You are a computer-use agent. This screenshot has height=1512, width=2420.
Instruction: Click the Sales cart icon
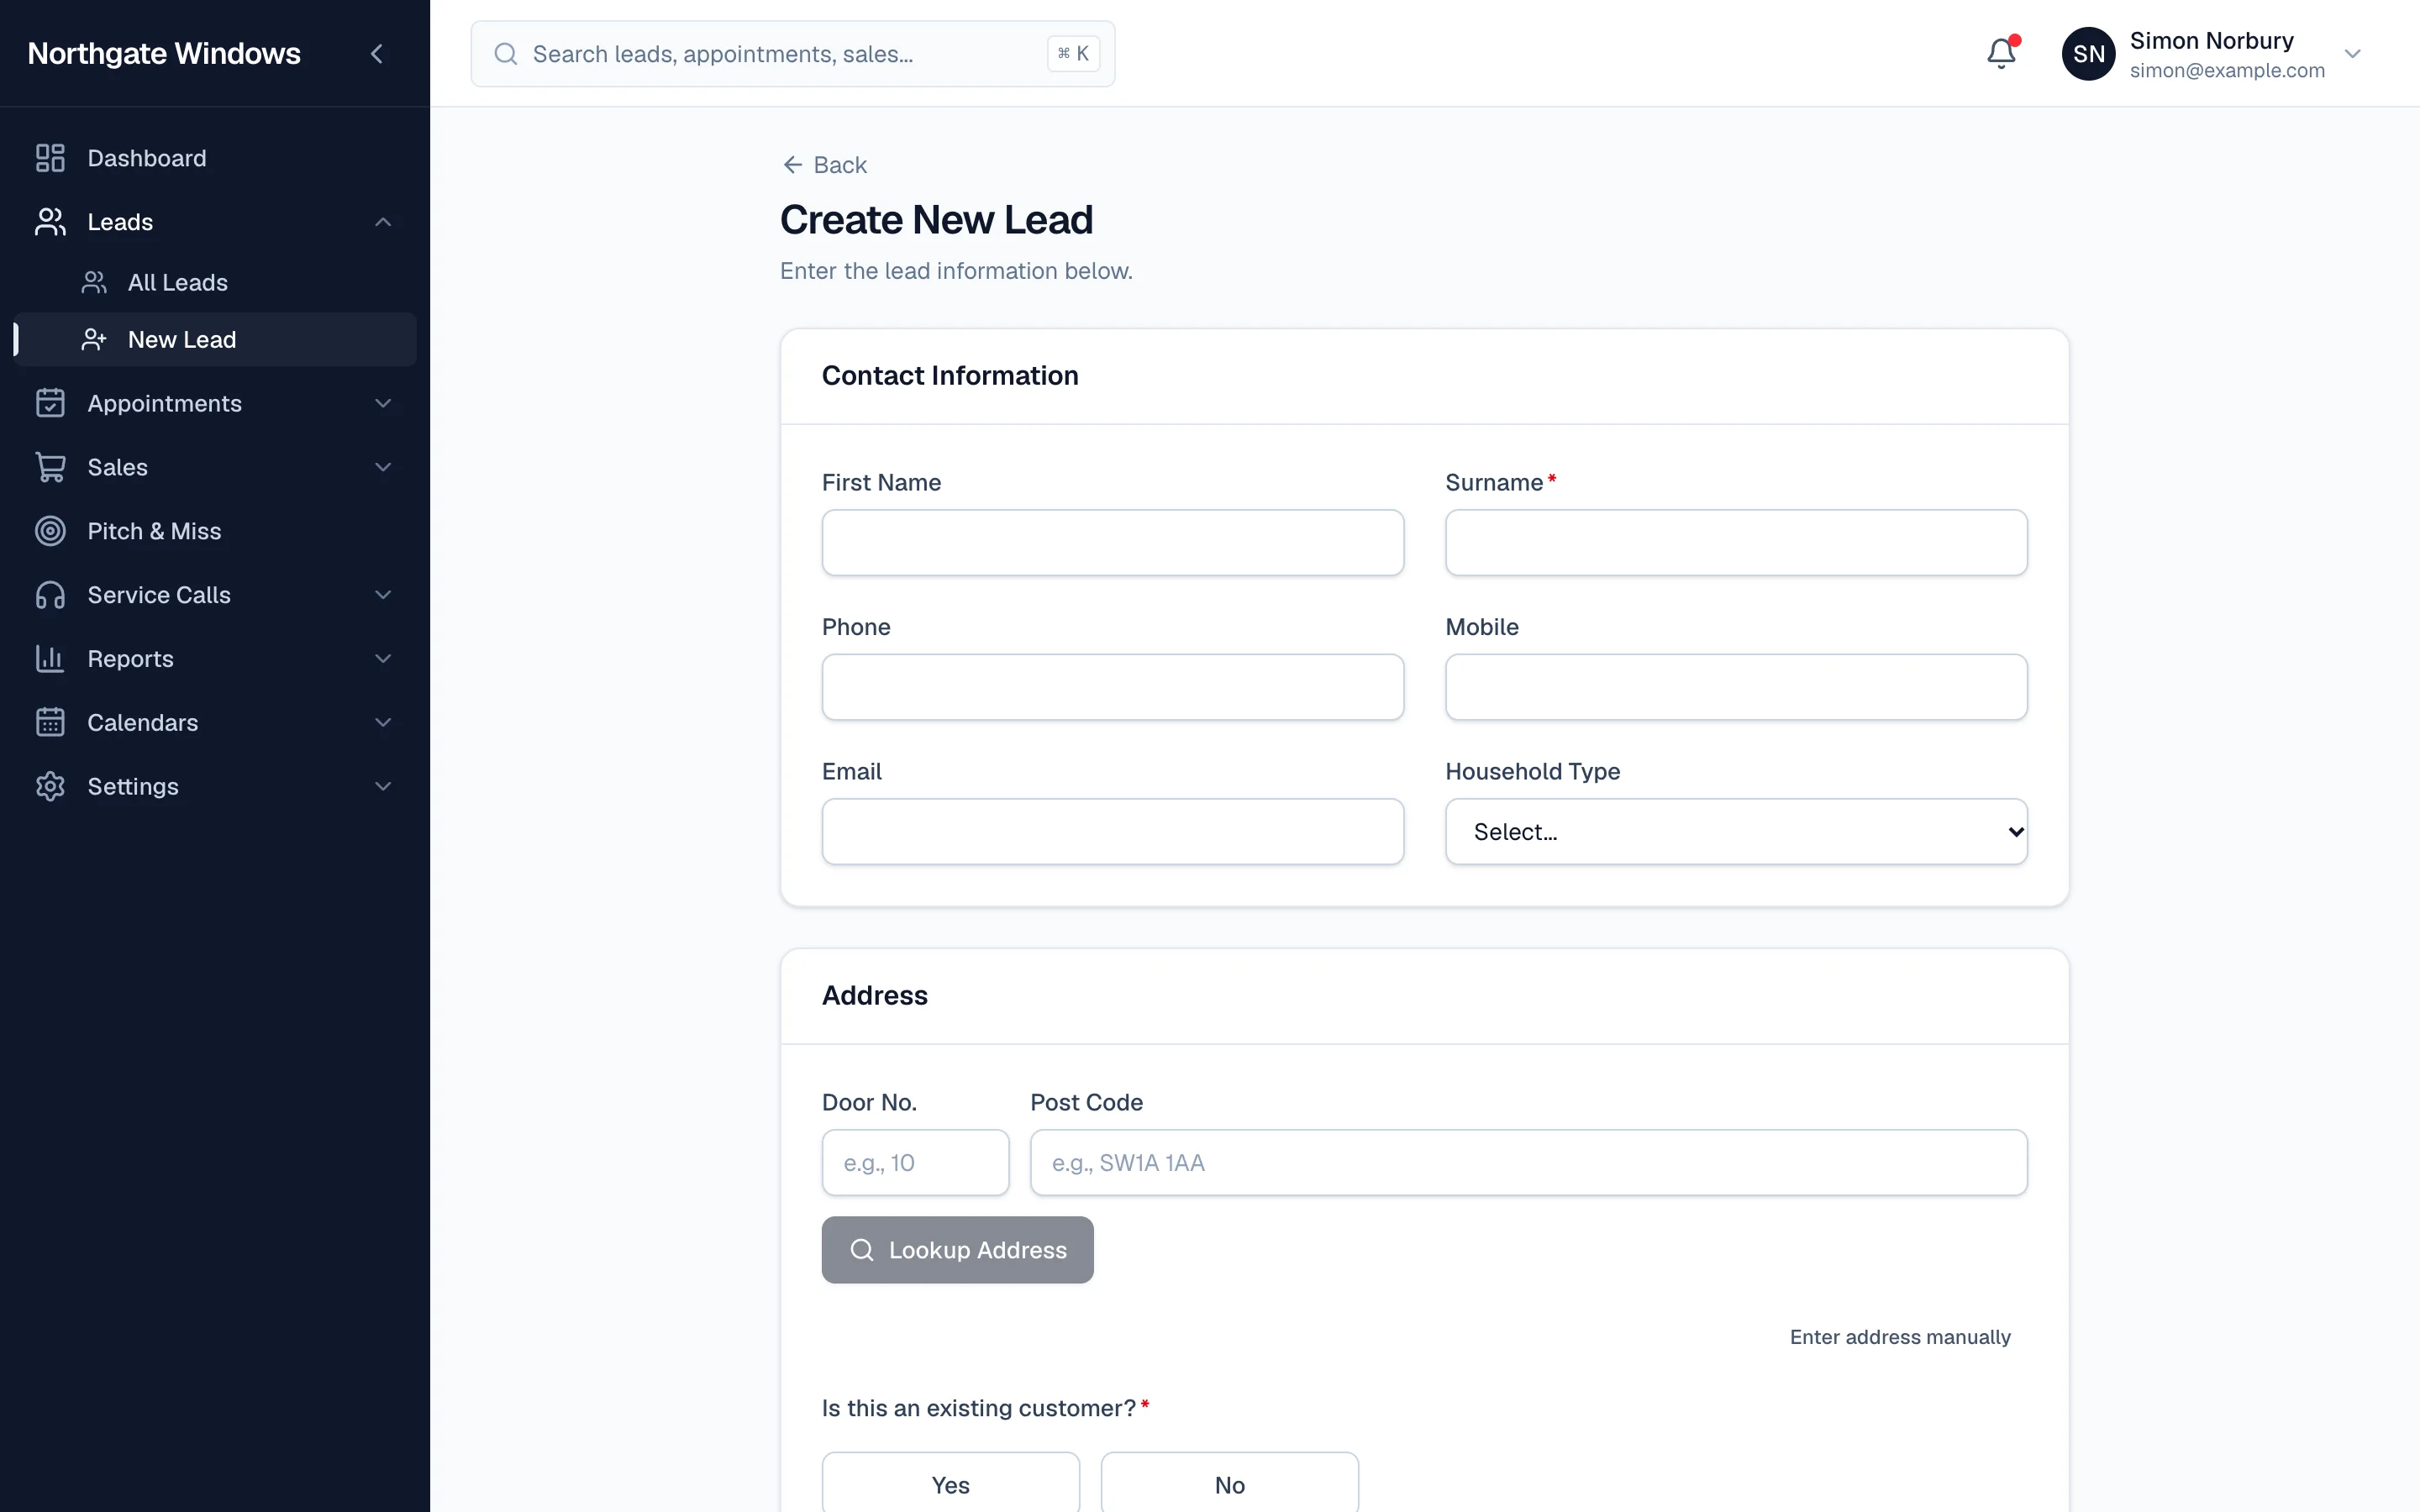(50, 467)
